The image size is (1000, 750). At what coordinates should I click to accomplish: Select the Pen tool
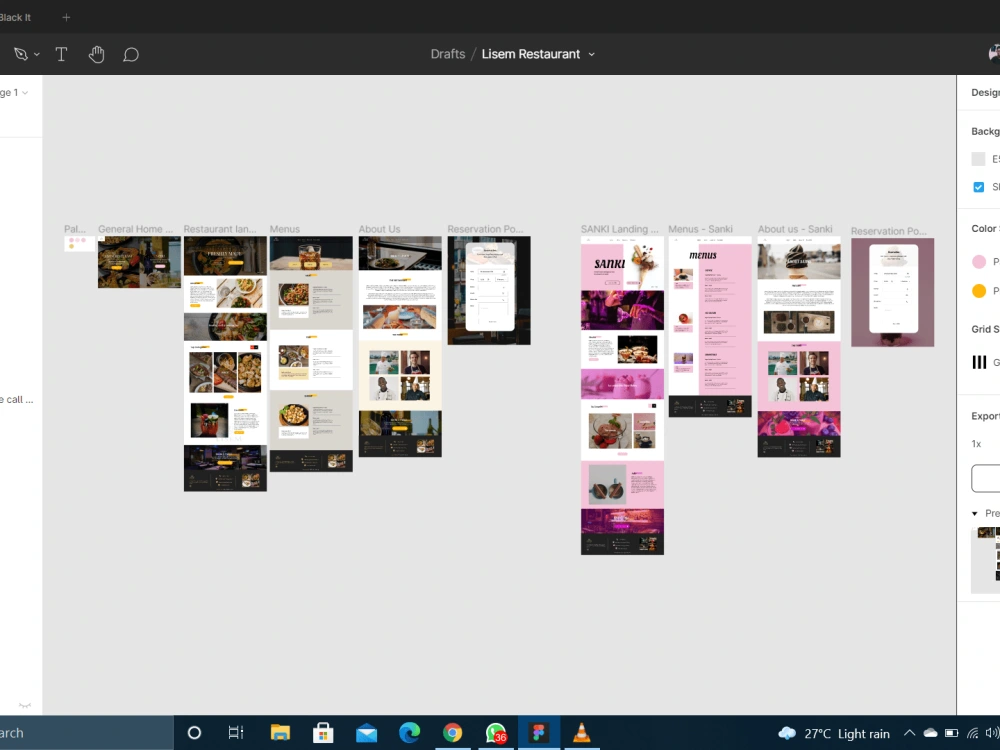[20, 54]
